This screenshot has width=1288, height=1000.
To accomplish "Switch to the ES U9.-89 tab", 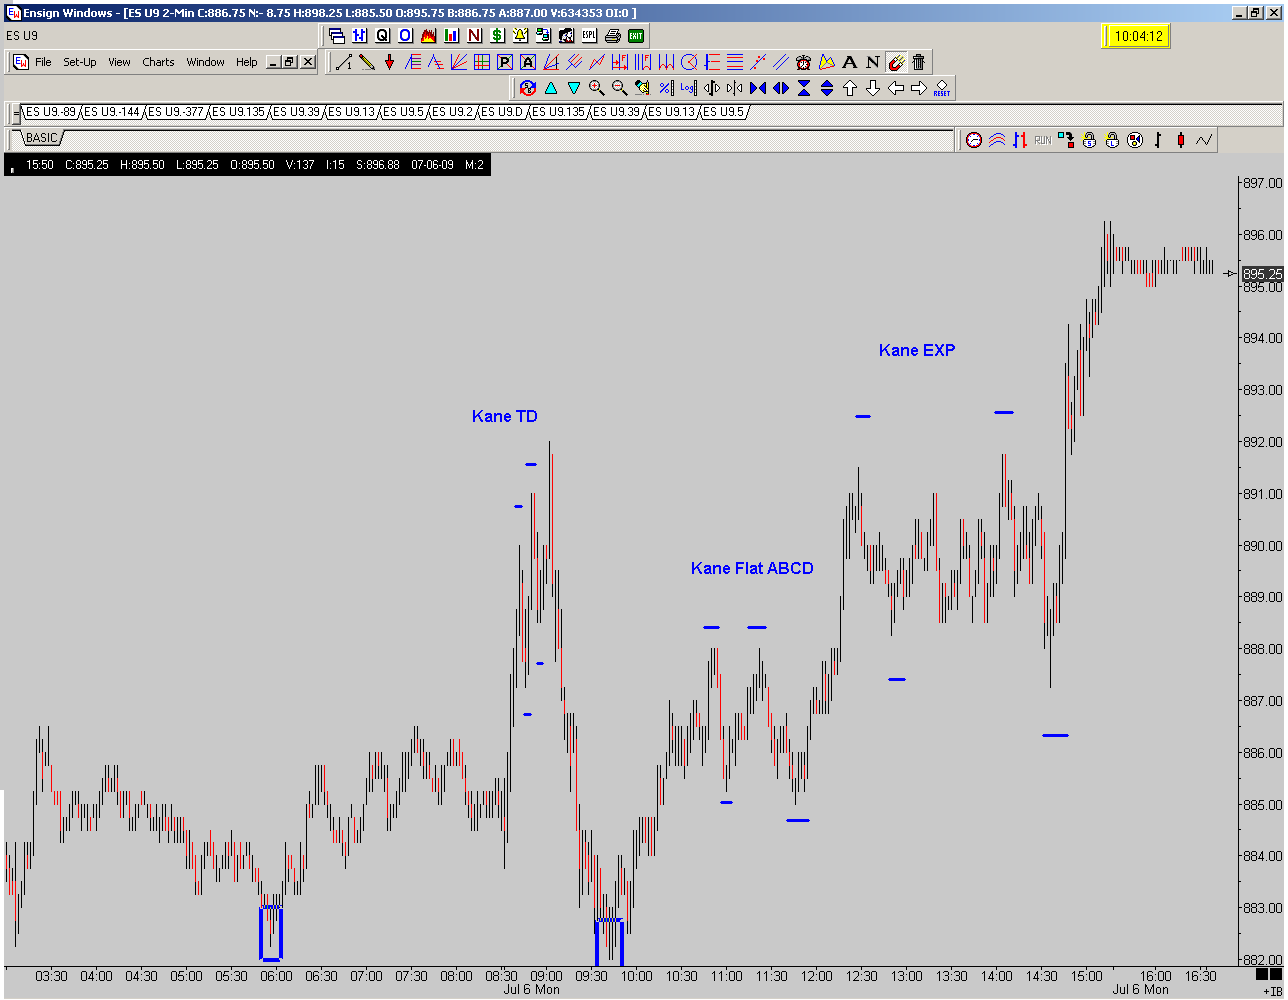I will click(x=50, y=112).
